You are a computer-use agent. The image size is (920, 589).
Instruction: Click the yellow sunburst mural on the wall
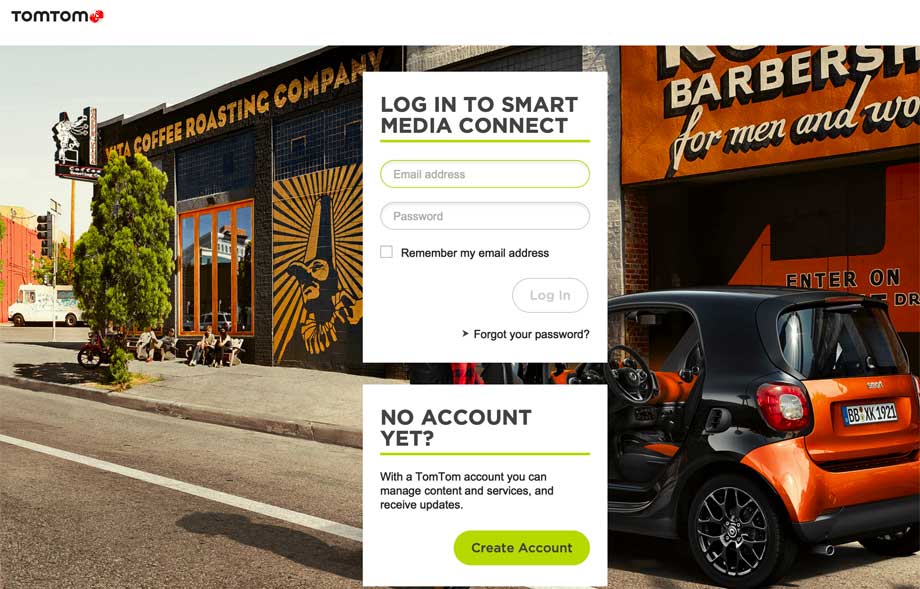(317, 264)
